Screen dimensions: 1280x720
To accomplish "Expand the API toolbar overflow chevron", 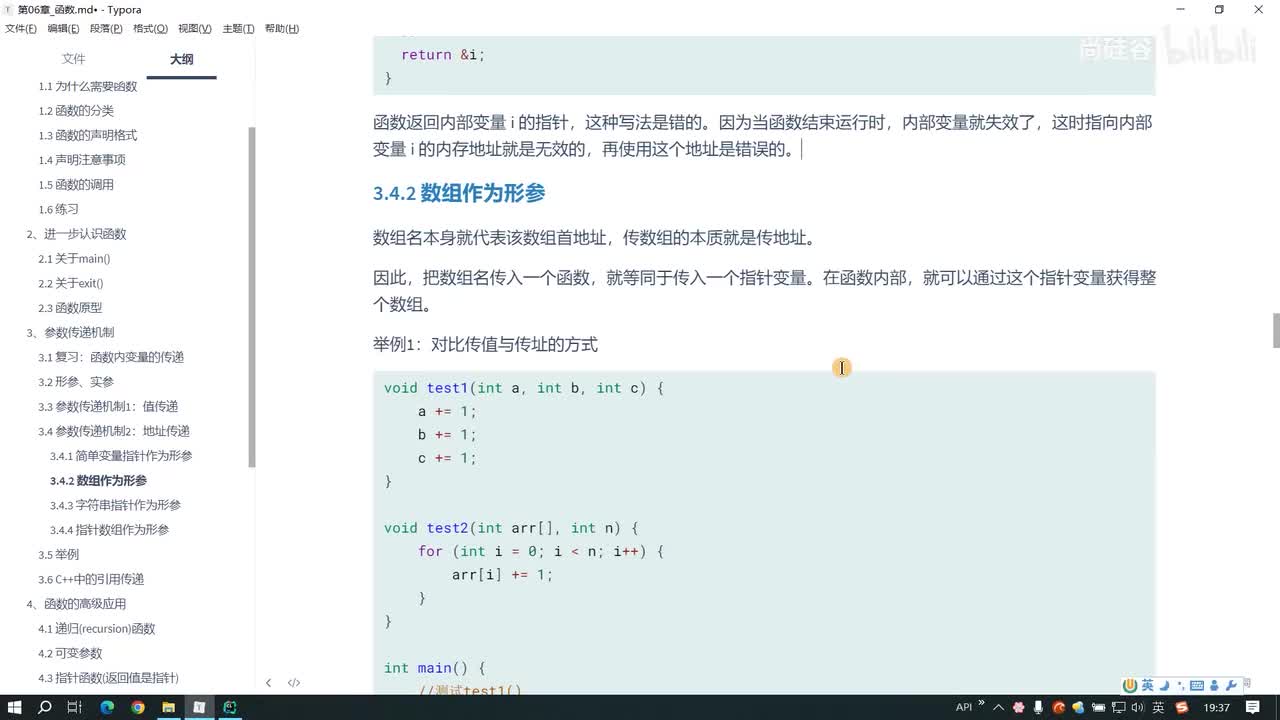I will tap(981, 704).
